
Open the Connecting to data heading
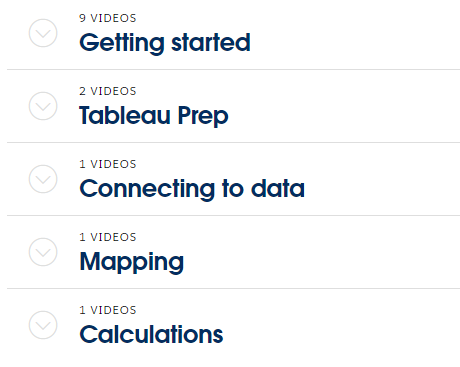click(x=192, y=189)
